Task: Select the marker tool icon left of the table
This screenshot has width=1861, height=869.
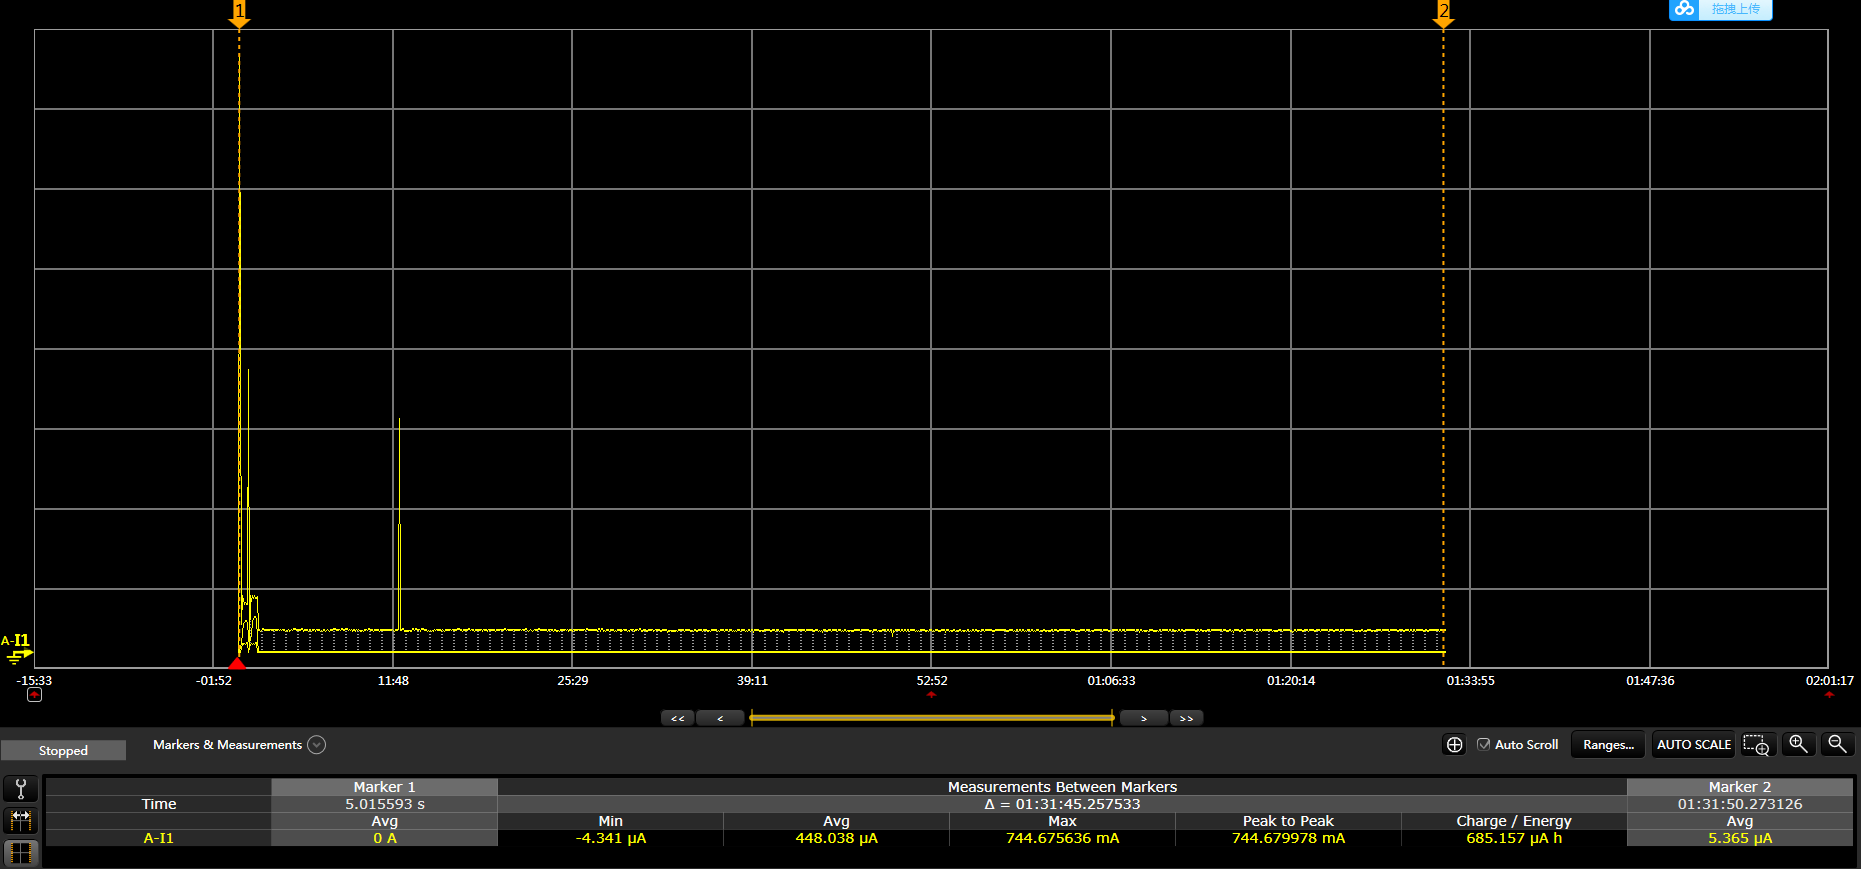Action: click(20, 789)
